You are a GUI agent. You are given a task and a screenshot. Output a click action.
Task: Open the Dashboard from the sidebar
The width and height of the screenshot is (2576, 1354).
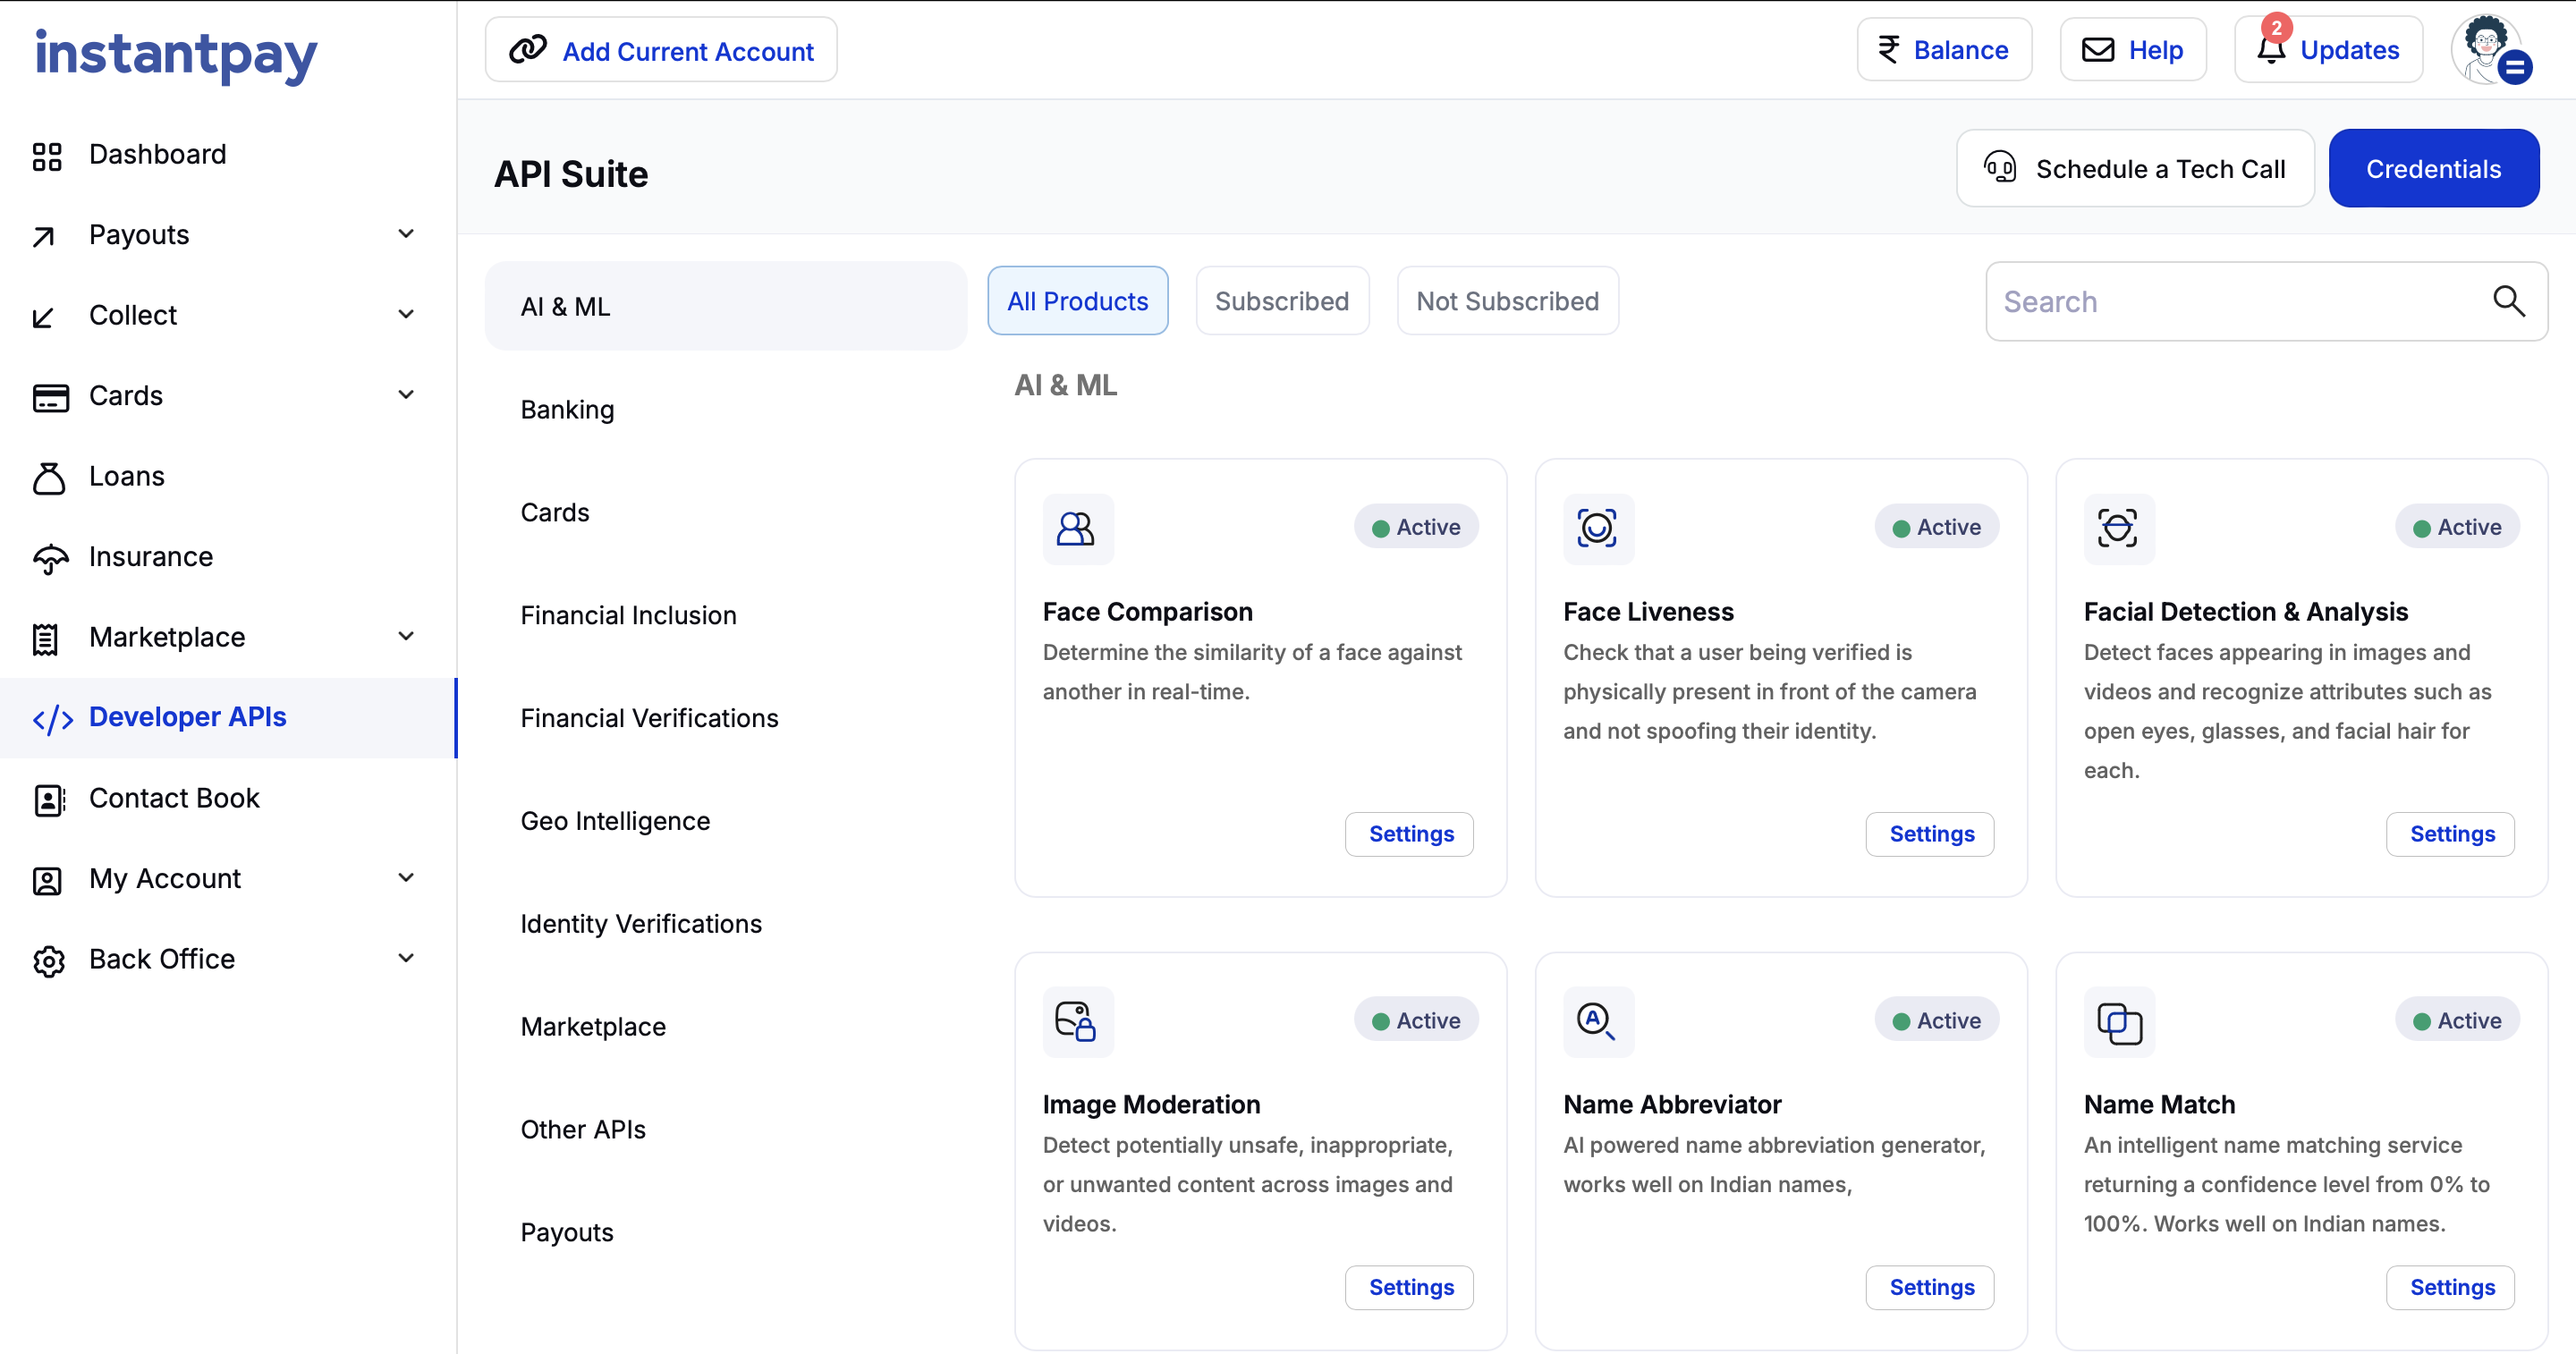pos(157,154)
